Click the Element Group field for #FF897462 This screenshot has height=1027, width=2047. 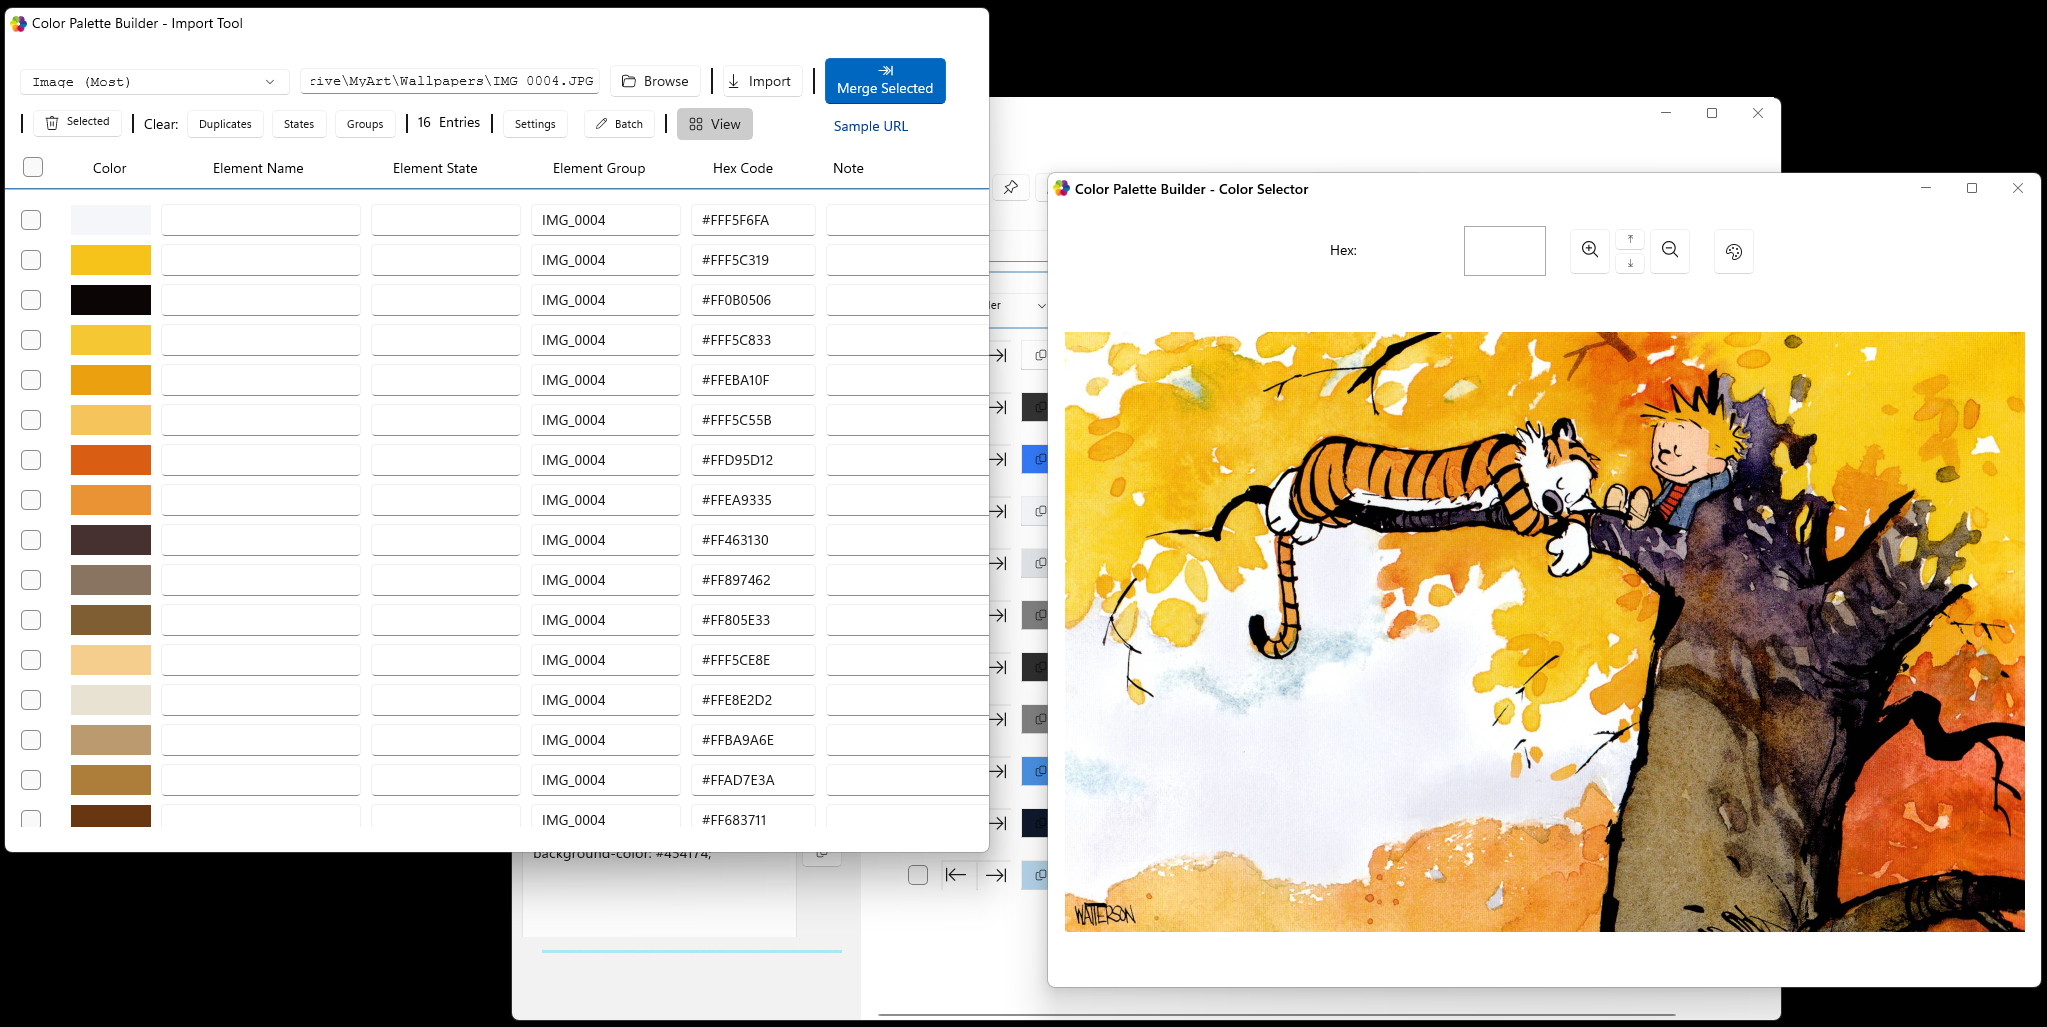[606, 580]
